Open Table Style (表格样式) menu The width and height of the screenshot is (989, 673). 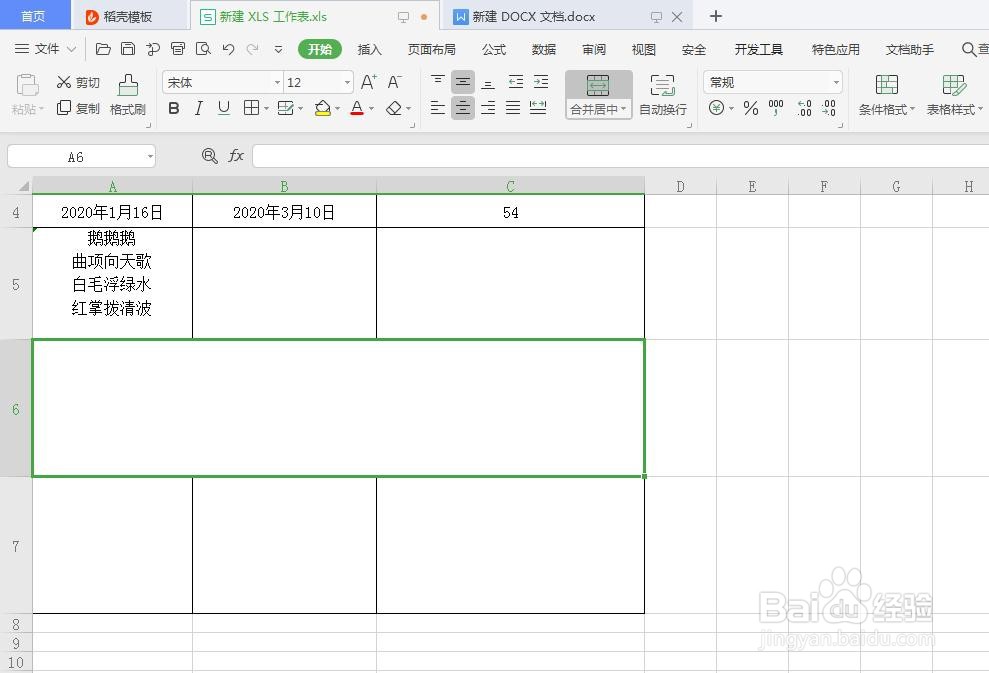tap(954, 95)
